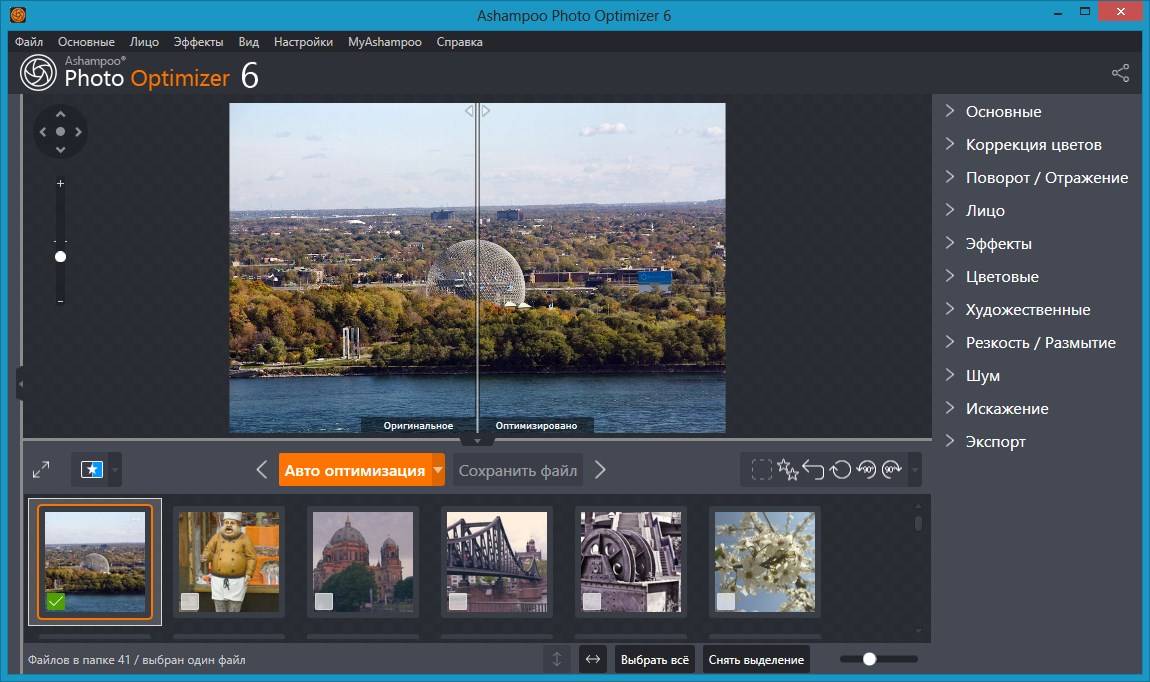Open the Справка menu
Viewport: 1150px width, 682px height.
pyautogui.click(x=459, y=42)
